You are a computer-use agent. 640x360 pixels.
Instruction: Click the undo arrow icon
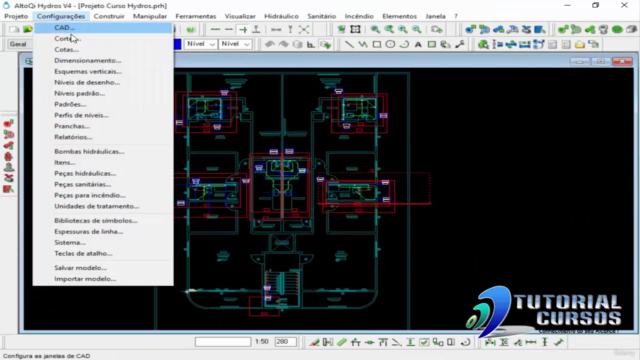[269, 44]
